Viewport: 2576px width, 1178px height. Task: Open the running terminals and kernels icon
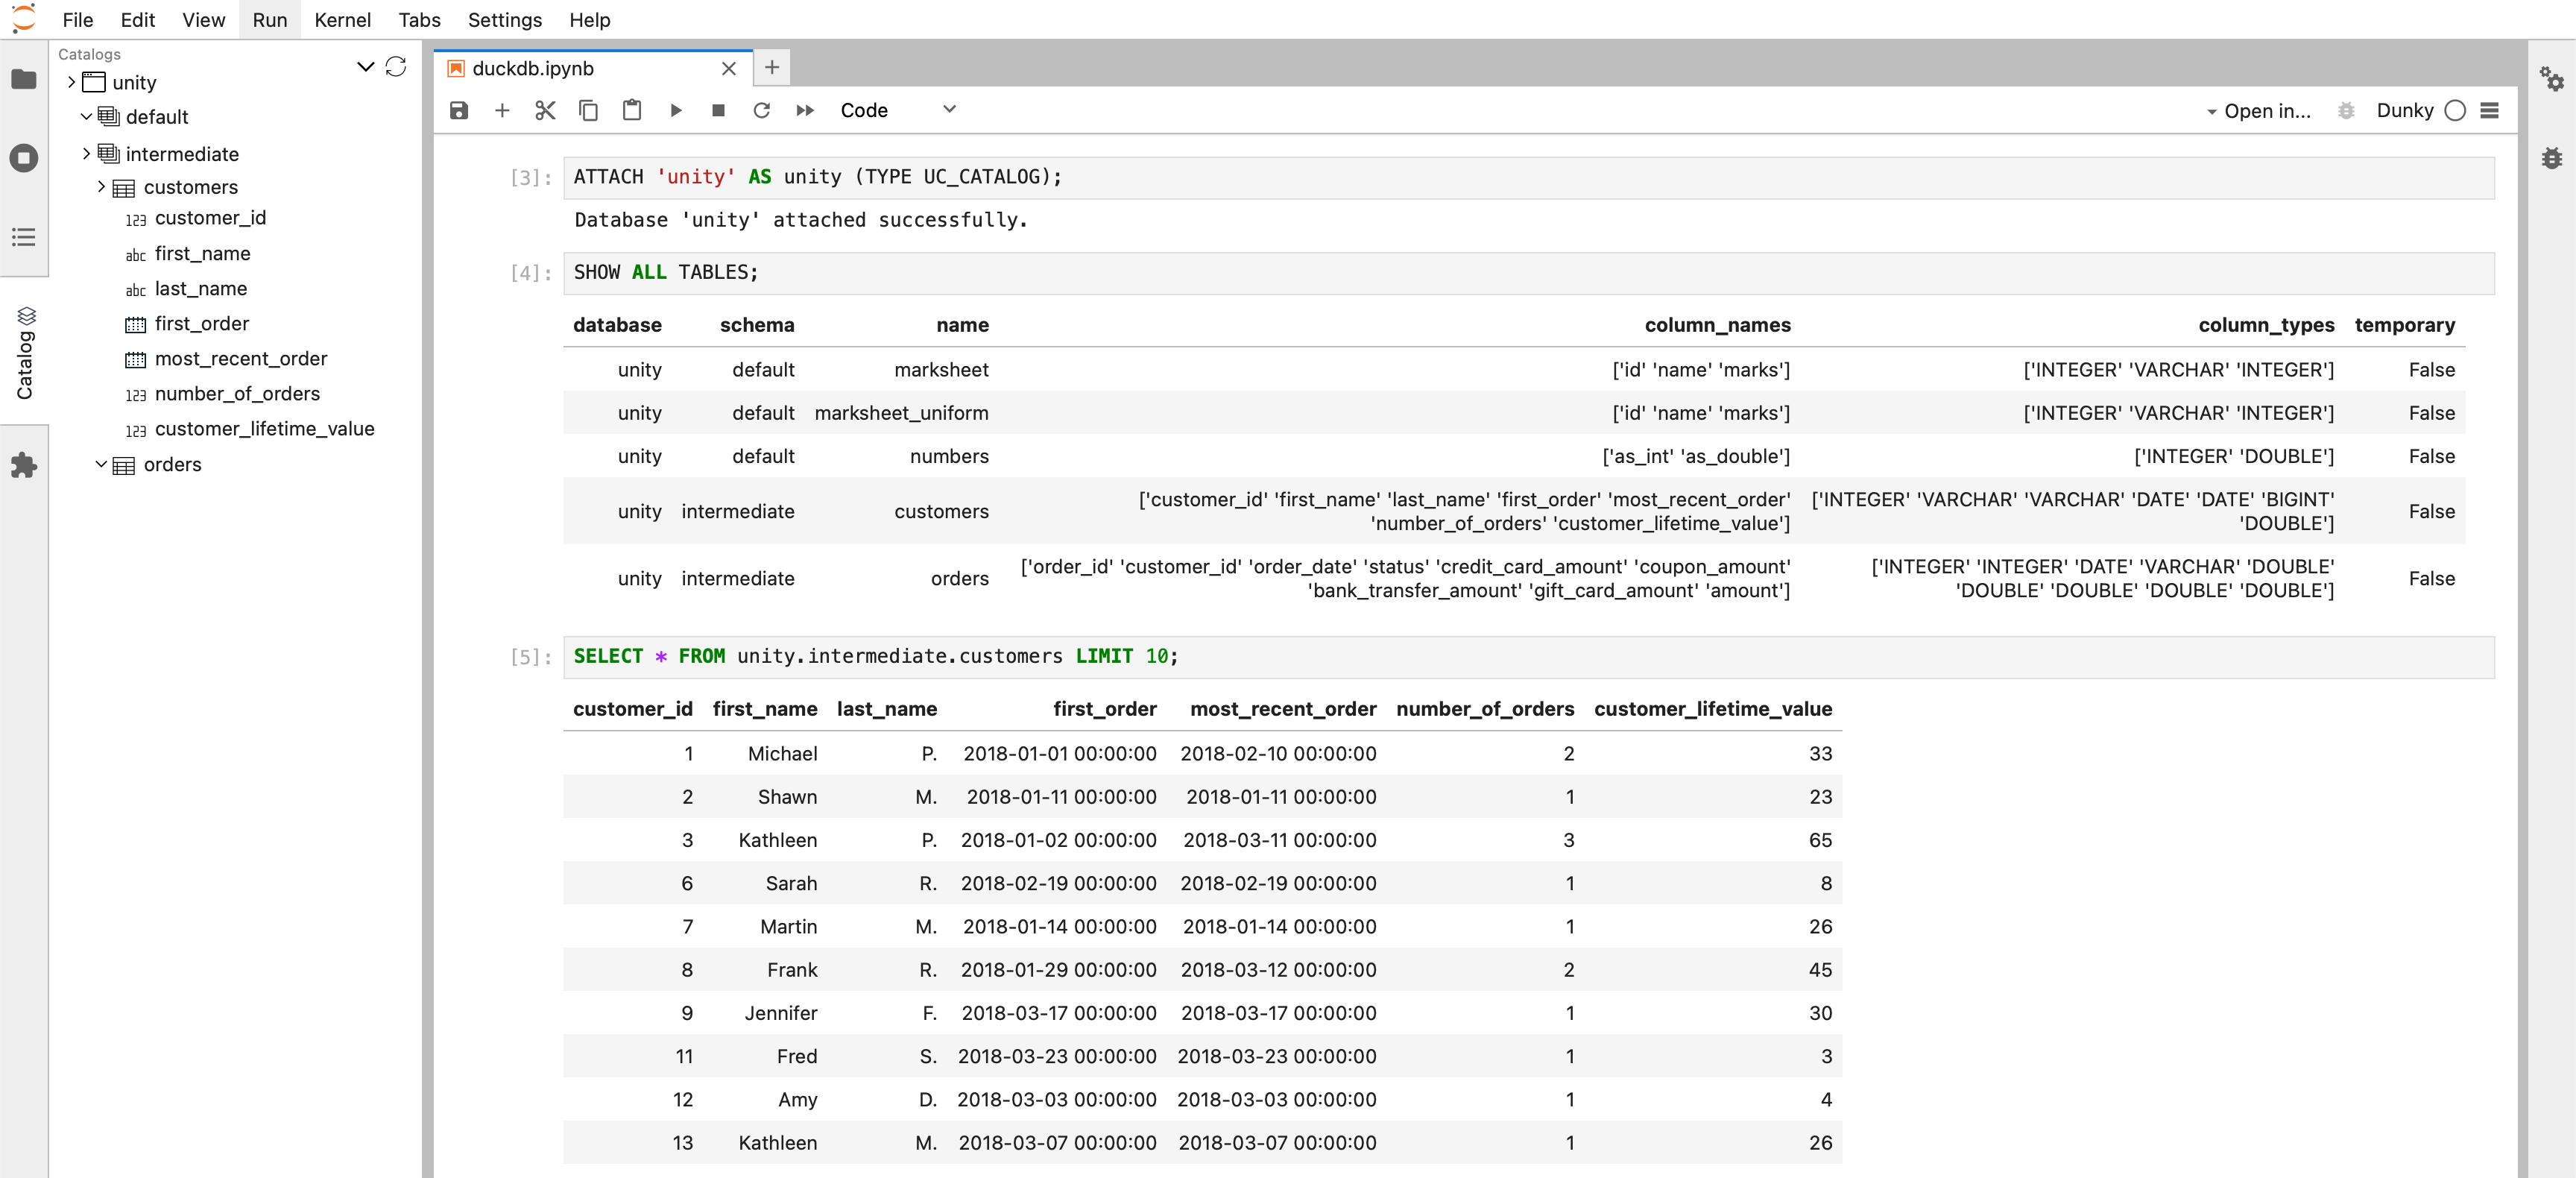24,158
